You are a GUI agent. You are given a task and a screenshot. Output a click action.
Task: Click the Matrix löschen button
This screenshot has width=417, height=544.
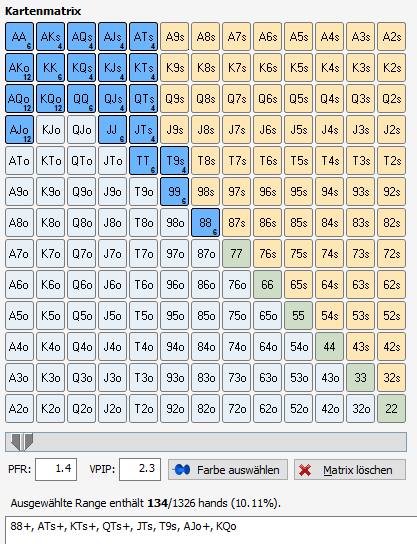(x=350, y=470)
